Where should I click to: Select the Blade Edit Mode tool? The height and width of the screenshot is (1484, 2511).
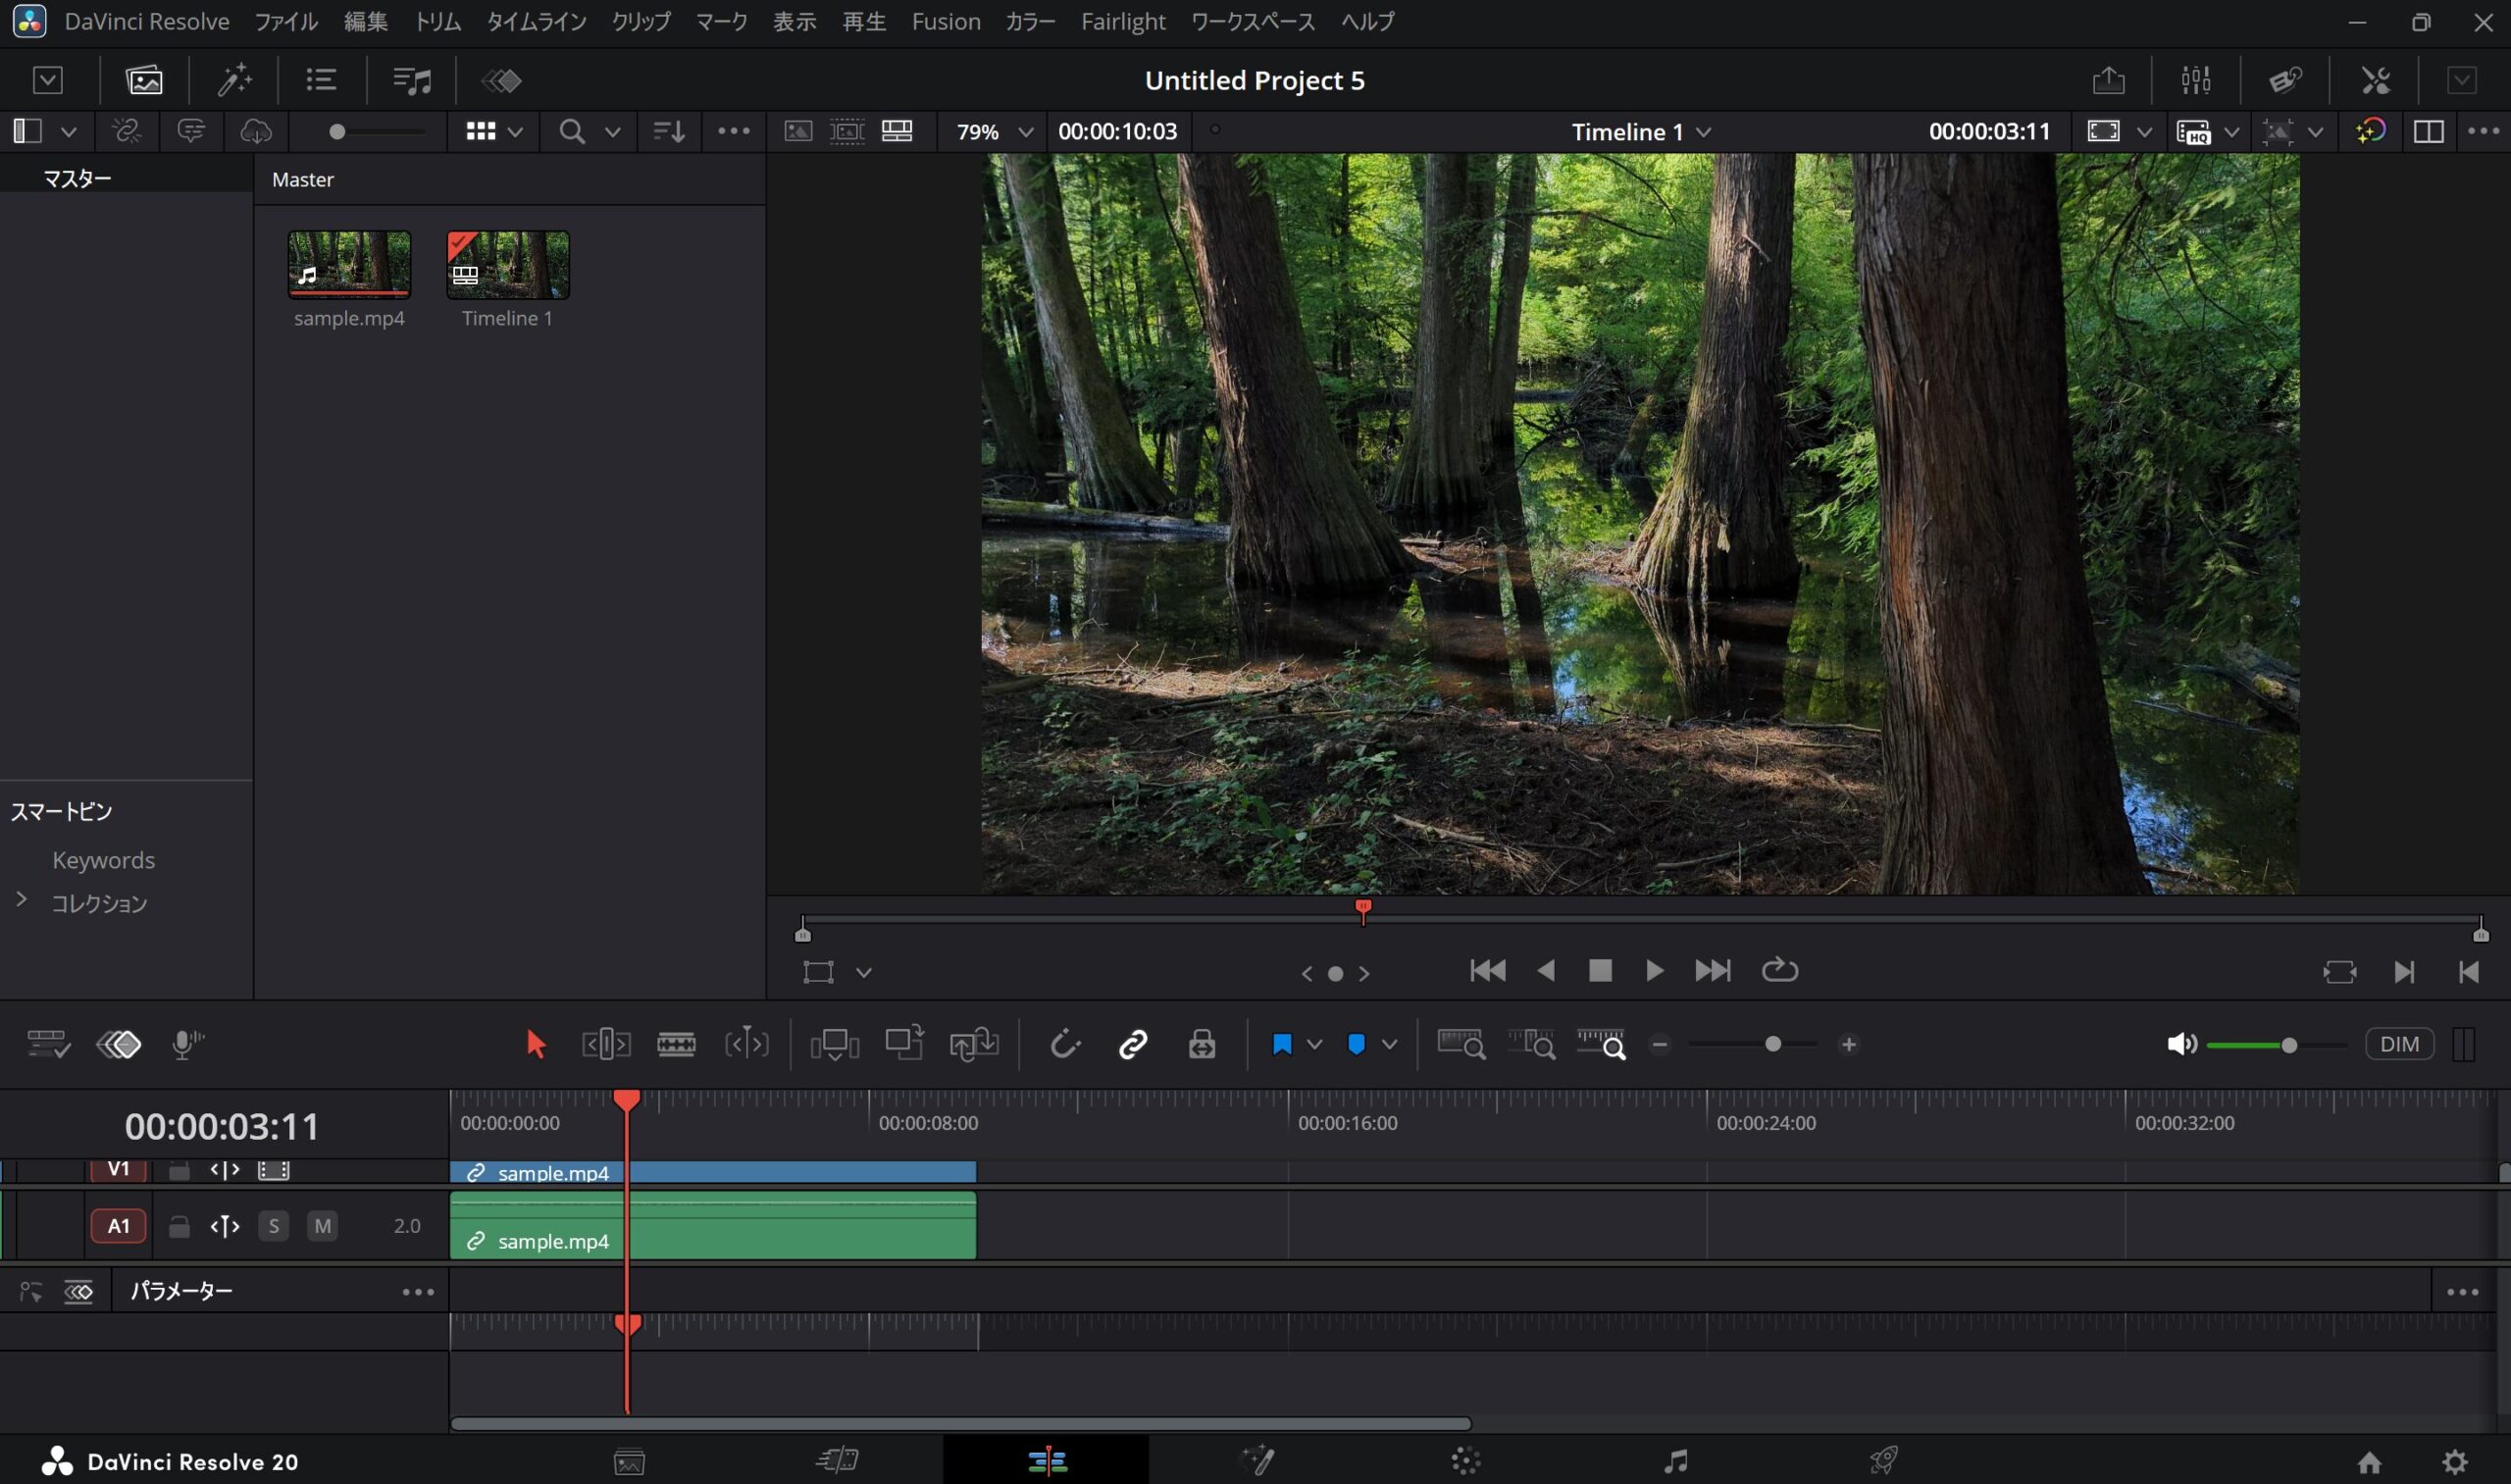pos(676,1044)
